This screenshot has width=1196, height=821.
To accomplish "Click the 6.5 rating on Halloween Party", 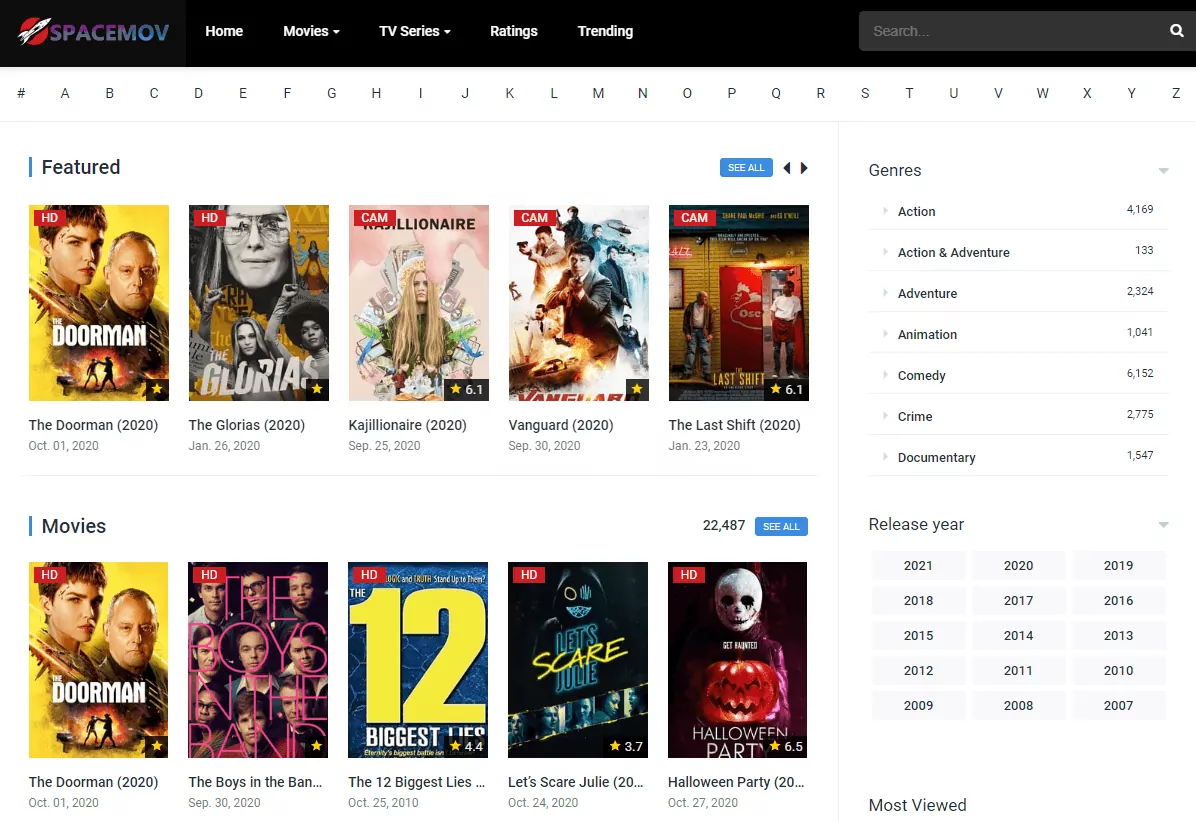I will pos(786,746).
